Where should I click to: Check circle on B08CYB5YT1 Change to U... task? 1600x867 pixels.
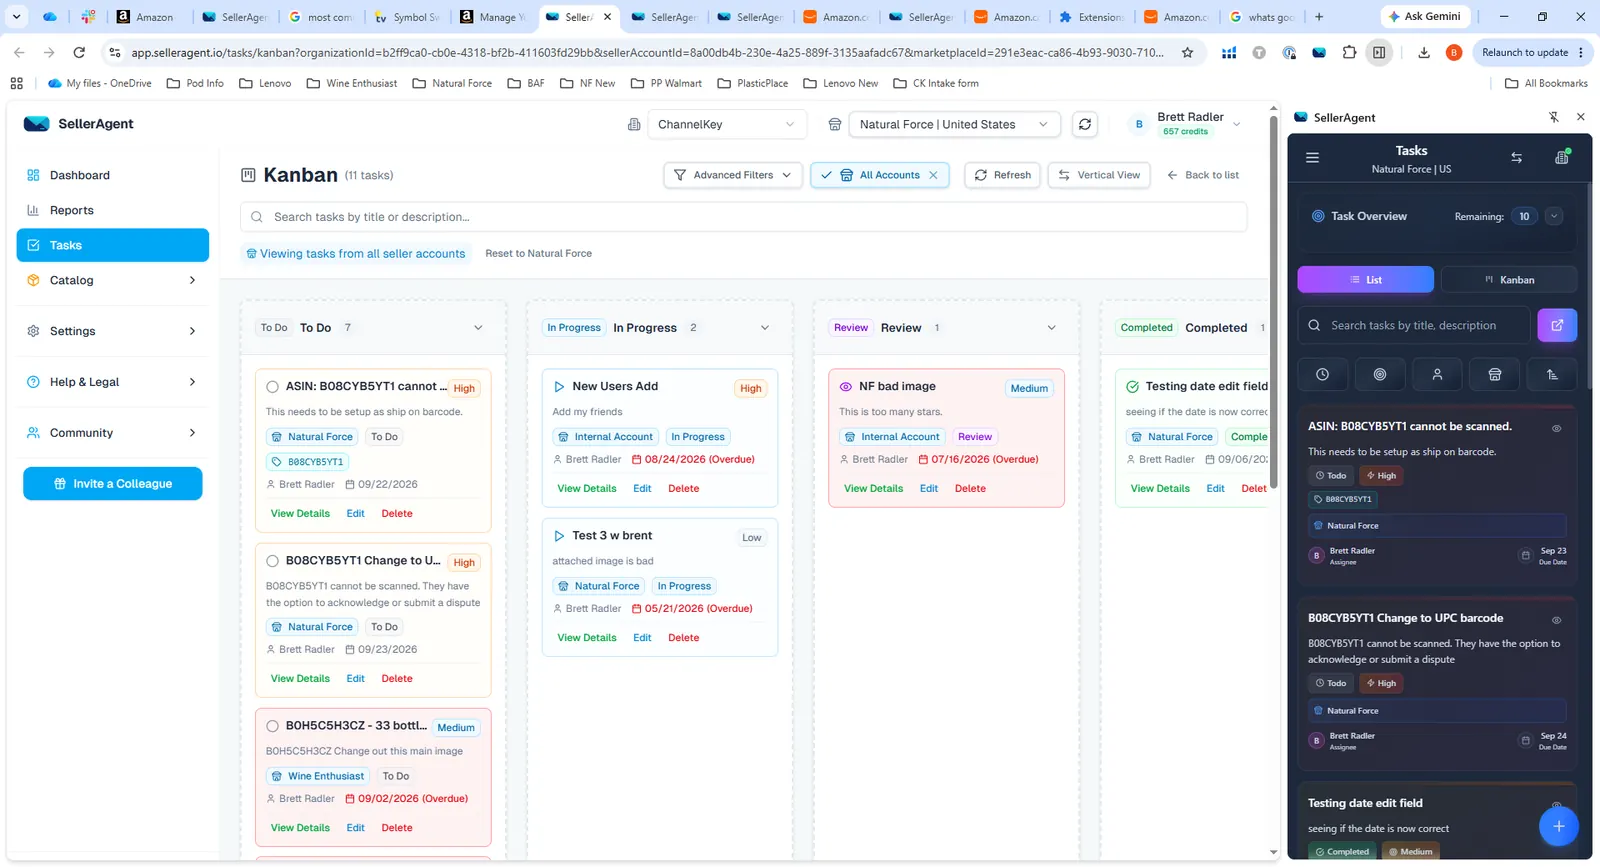(272, 561)
